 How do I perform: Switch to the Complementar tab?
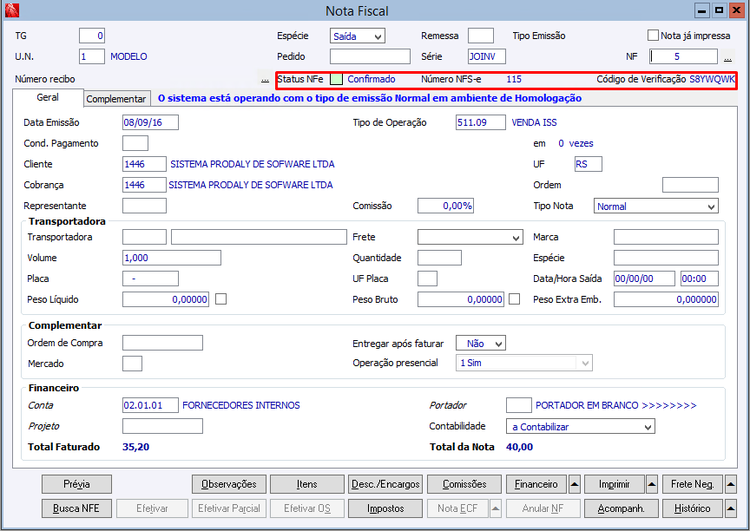116,99
